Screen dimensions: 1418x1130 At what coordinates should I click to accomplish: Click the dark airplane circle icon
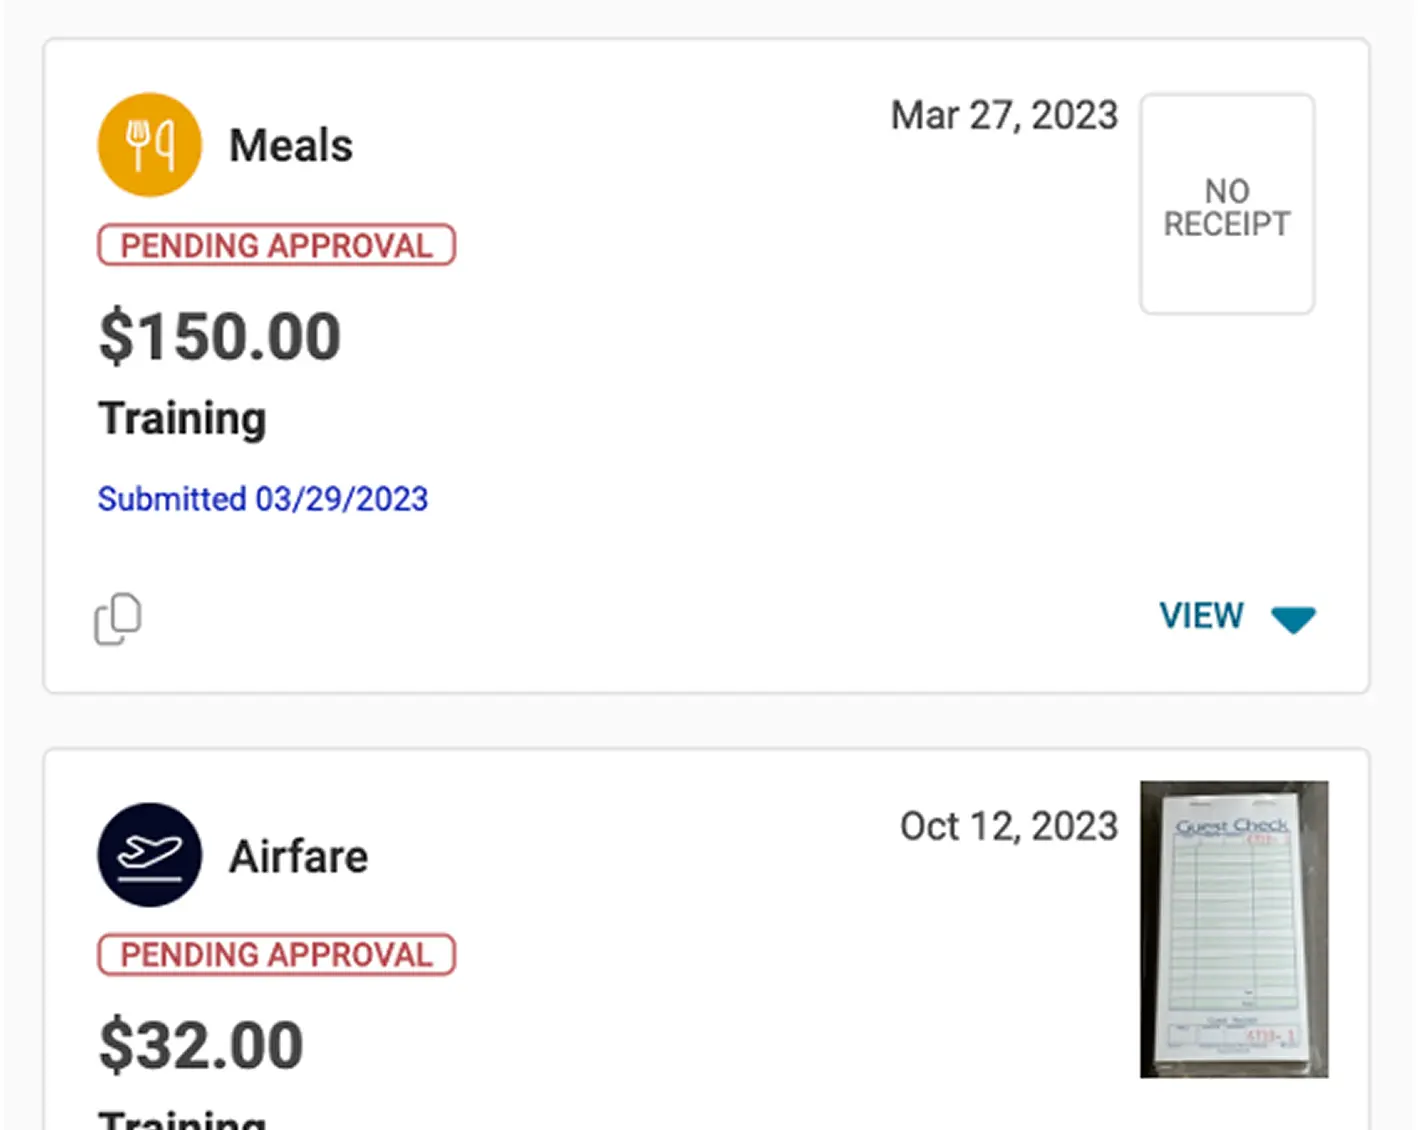pyautogui.click(x=149, y=855)
